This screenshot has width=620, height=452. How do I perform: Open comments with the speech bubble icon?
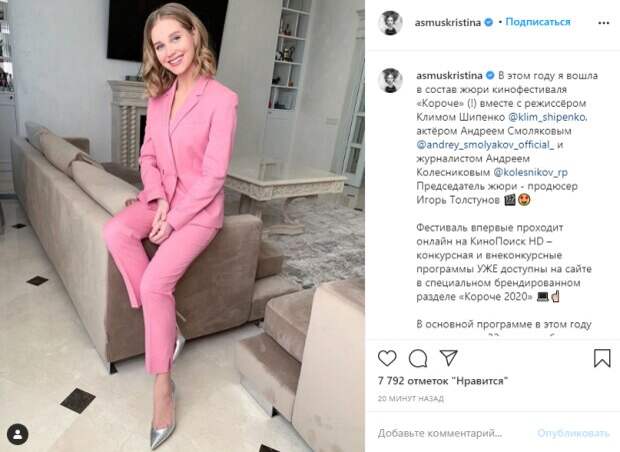click(418, 359)
